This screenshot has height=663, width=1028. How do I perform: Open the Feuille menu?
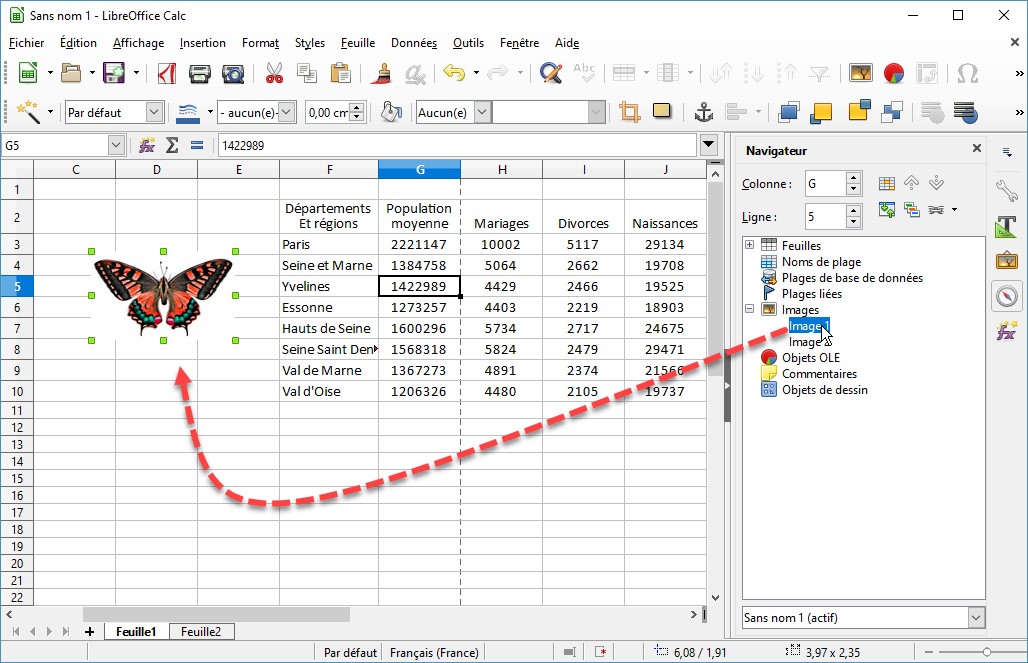click(x=357, y=43)
